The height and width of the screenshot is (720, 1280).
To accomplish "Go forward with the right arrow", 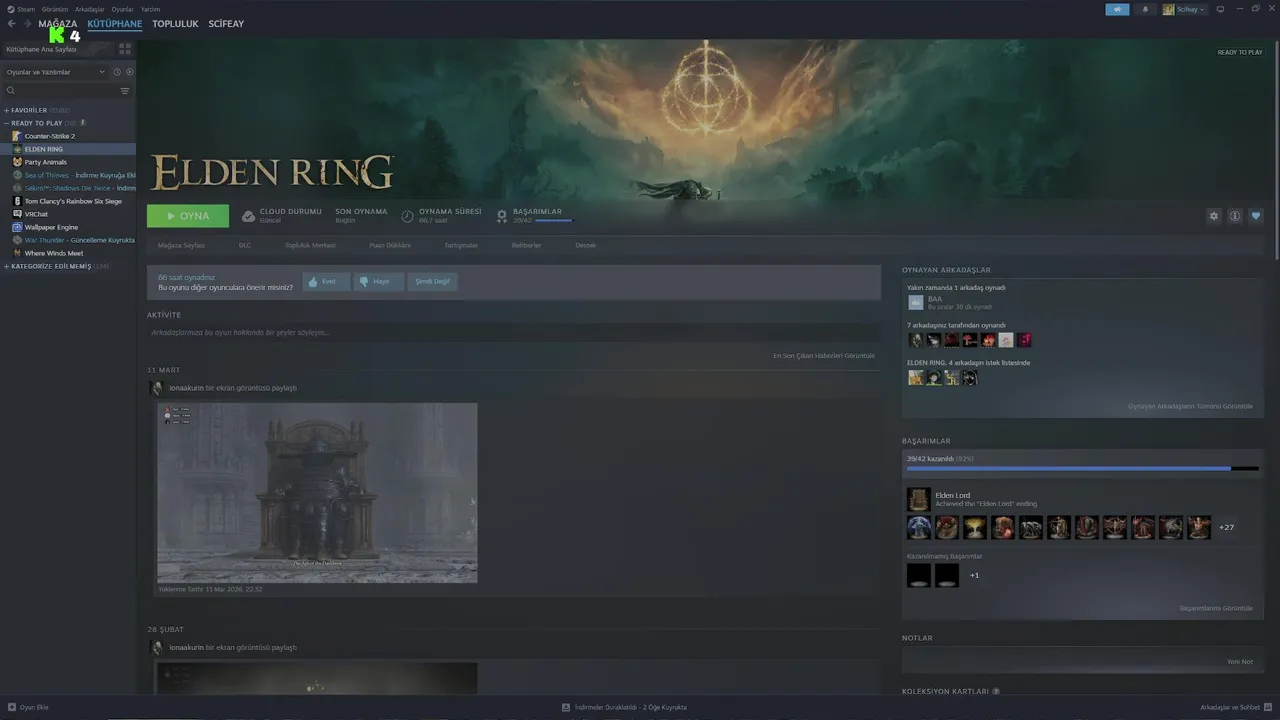I will 27,23.
